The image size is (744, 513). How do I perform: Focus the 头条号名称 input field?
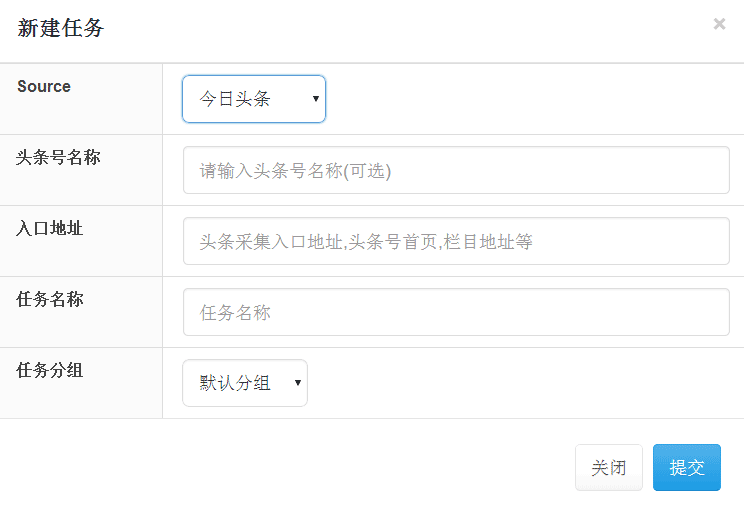point(456,170)
